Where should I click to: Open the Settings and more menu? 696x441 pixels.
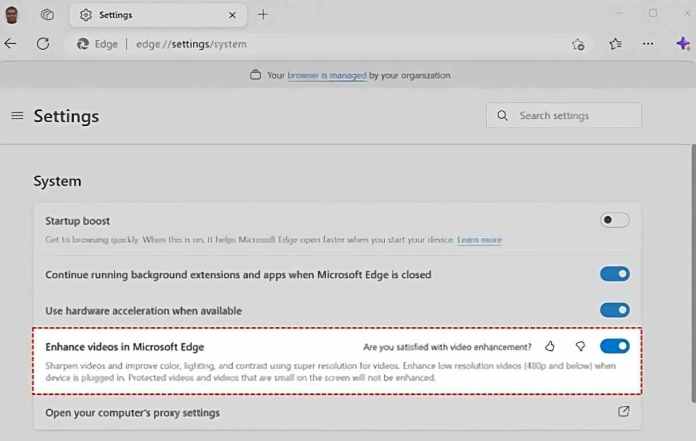648,44
